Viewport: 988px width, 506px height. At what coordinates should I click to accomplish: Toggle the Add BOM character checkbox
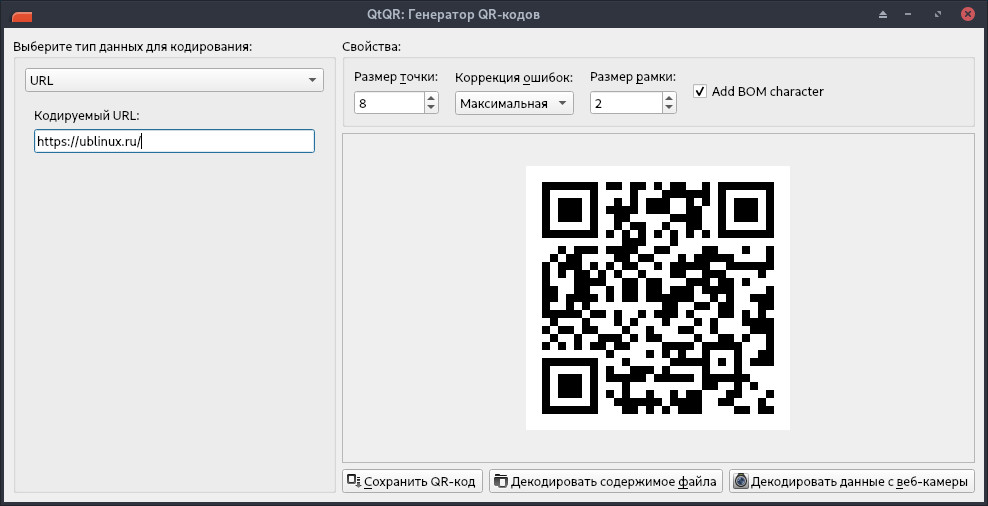[x=699, y=91]
